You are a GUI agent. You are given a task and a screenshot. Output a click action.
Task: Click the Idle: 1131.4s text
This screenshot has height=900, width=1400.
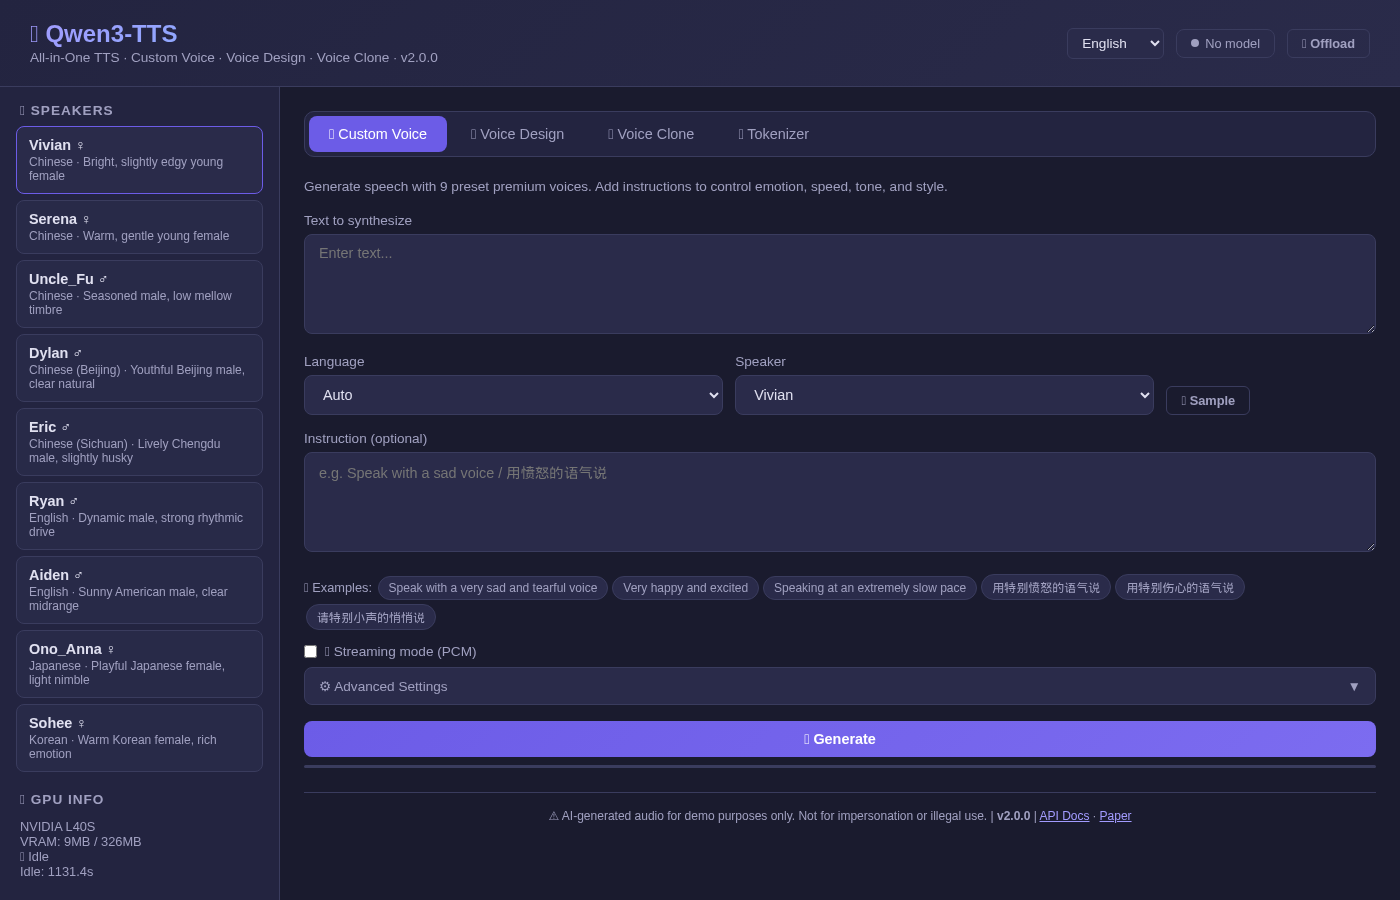pos(57,872)
